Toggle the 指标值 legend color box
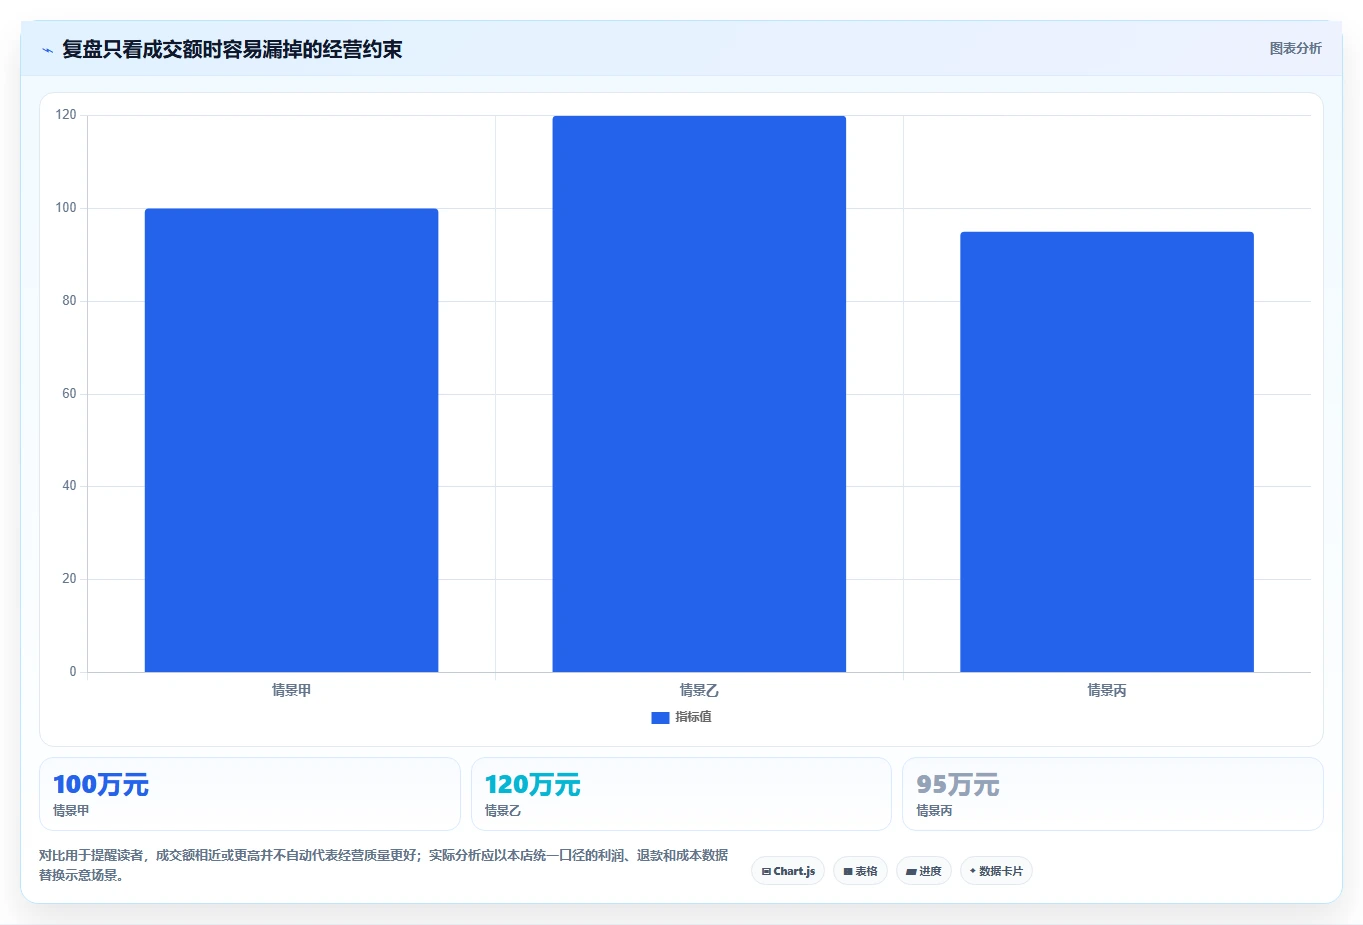 pos(660,717)
